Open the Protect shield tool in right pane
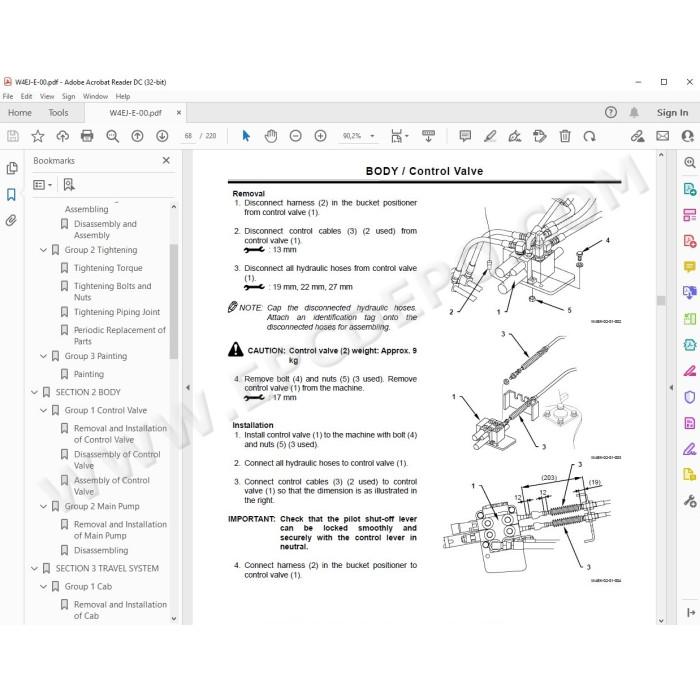 coord(690,397)
